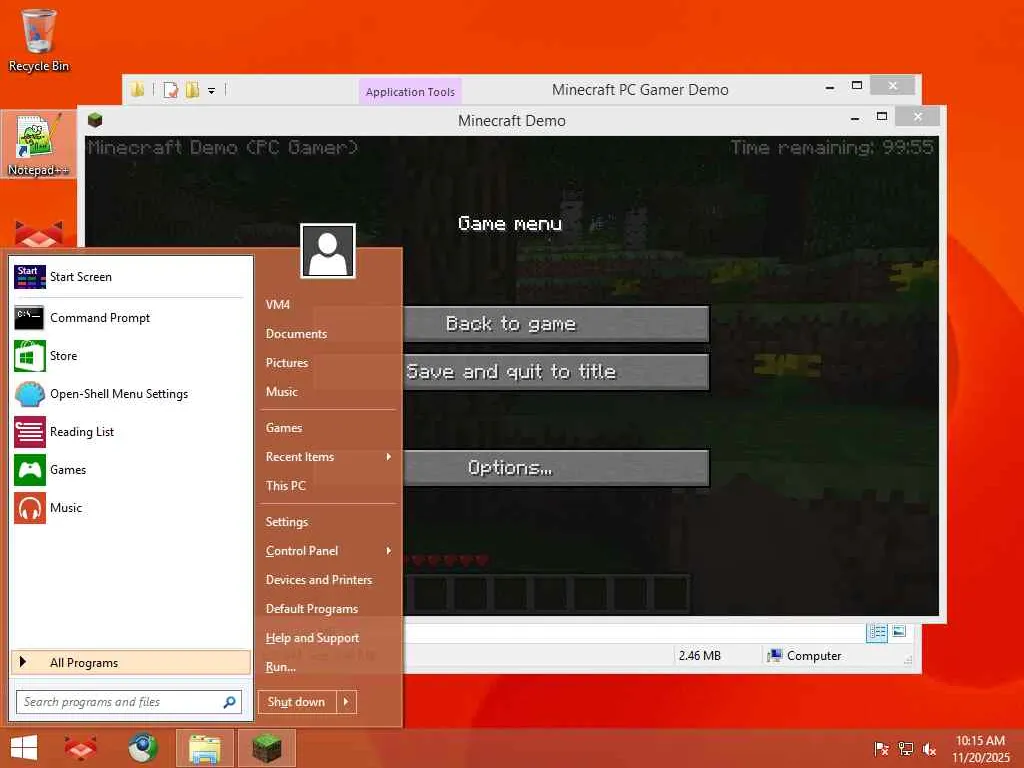1024x768 pixels.
Task: Open the red fox app in taskbar
Action: [x=80, y=748]
